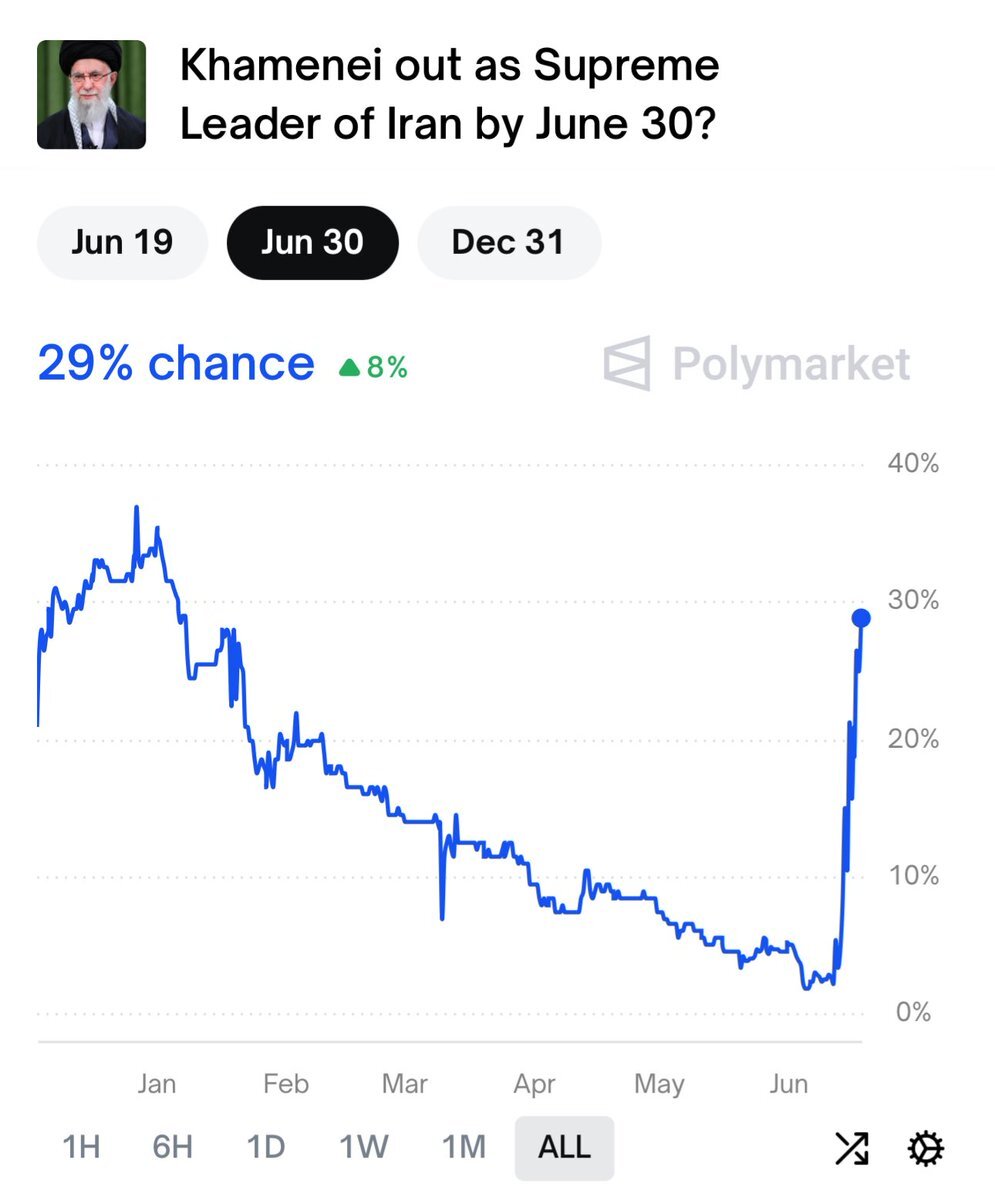Select the ALL time range

click(564, 1147)
